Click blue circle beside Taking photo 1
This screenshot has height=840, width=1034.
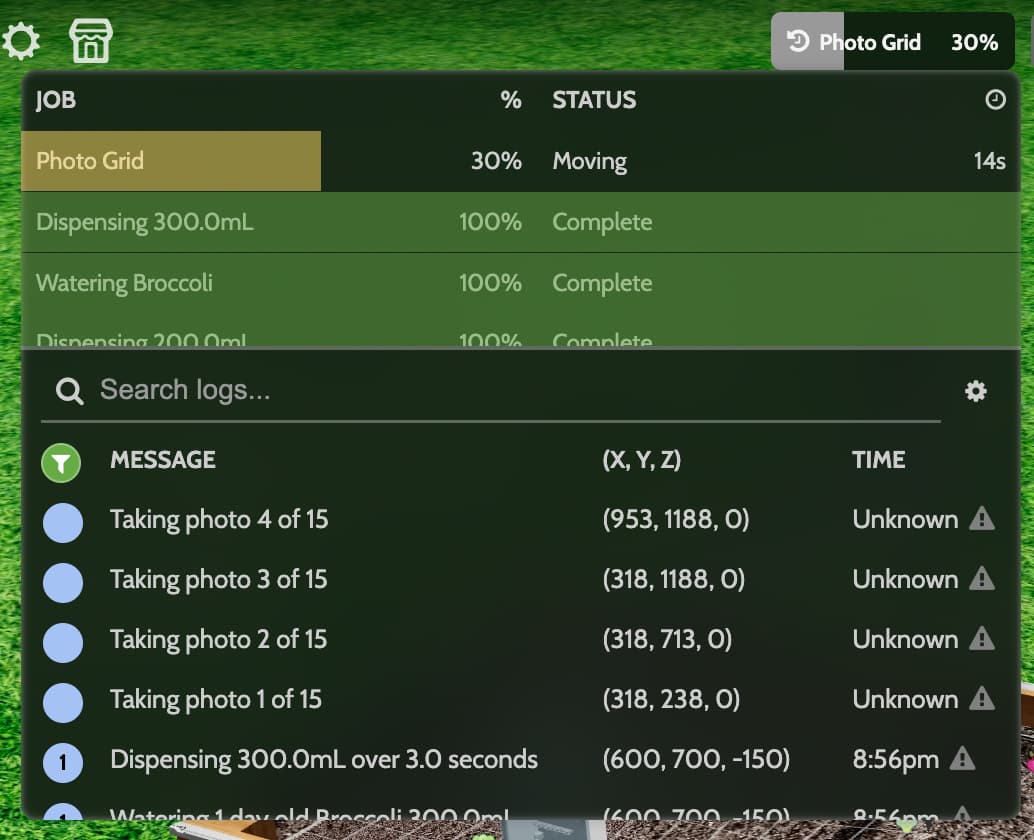[63, 702]
